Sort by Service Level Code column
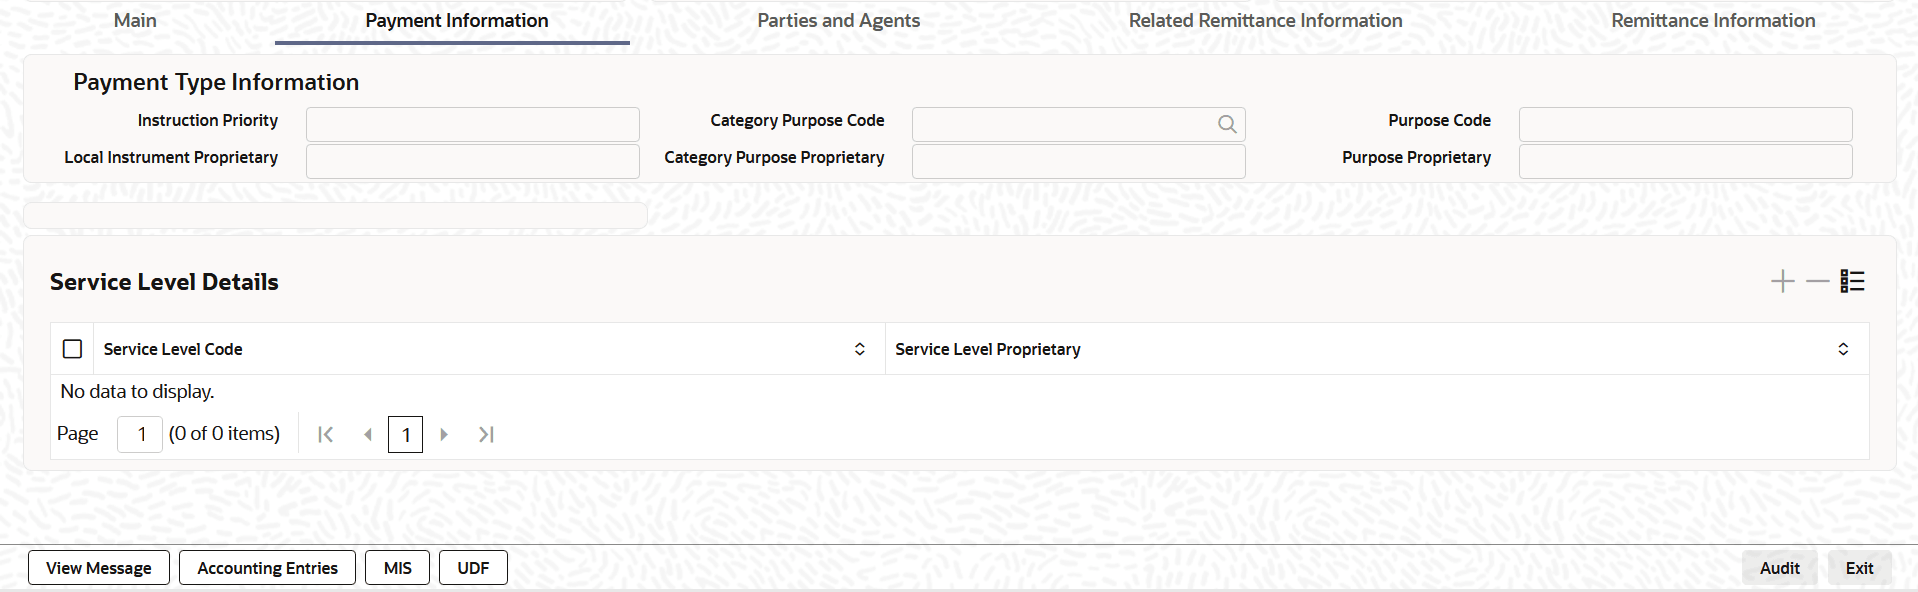Image resolution: width=1918 pixels, height=592 pixels. click(x=859, y=349)
